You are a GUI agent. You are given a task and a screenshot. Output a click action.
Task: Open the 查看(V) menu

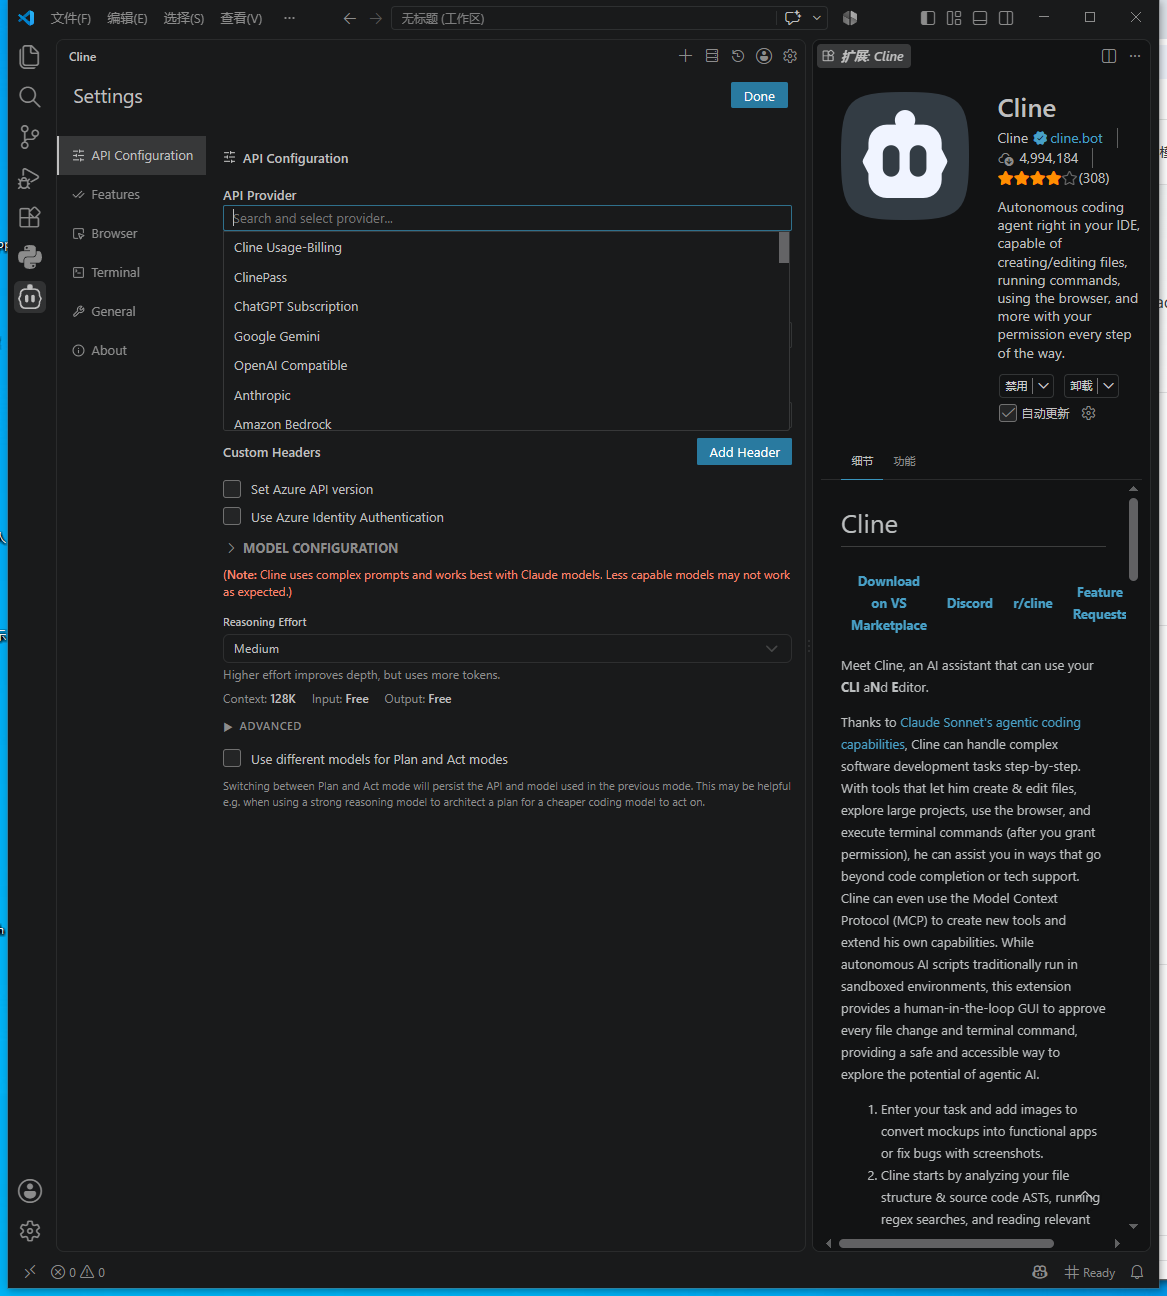click(x=241, y=18)
